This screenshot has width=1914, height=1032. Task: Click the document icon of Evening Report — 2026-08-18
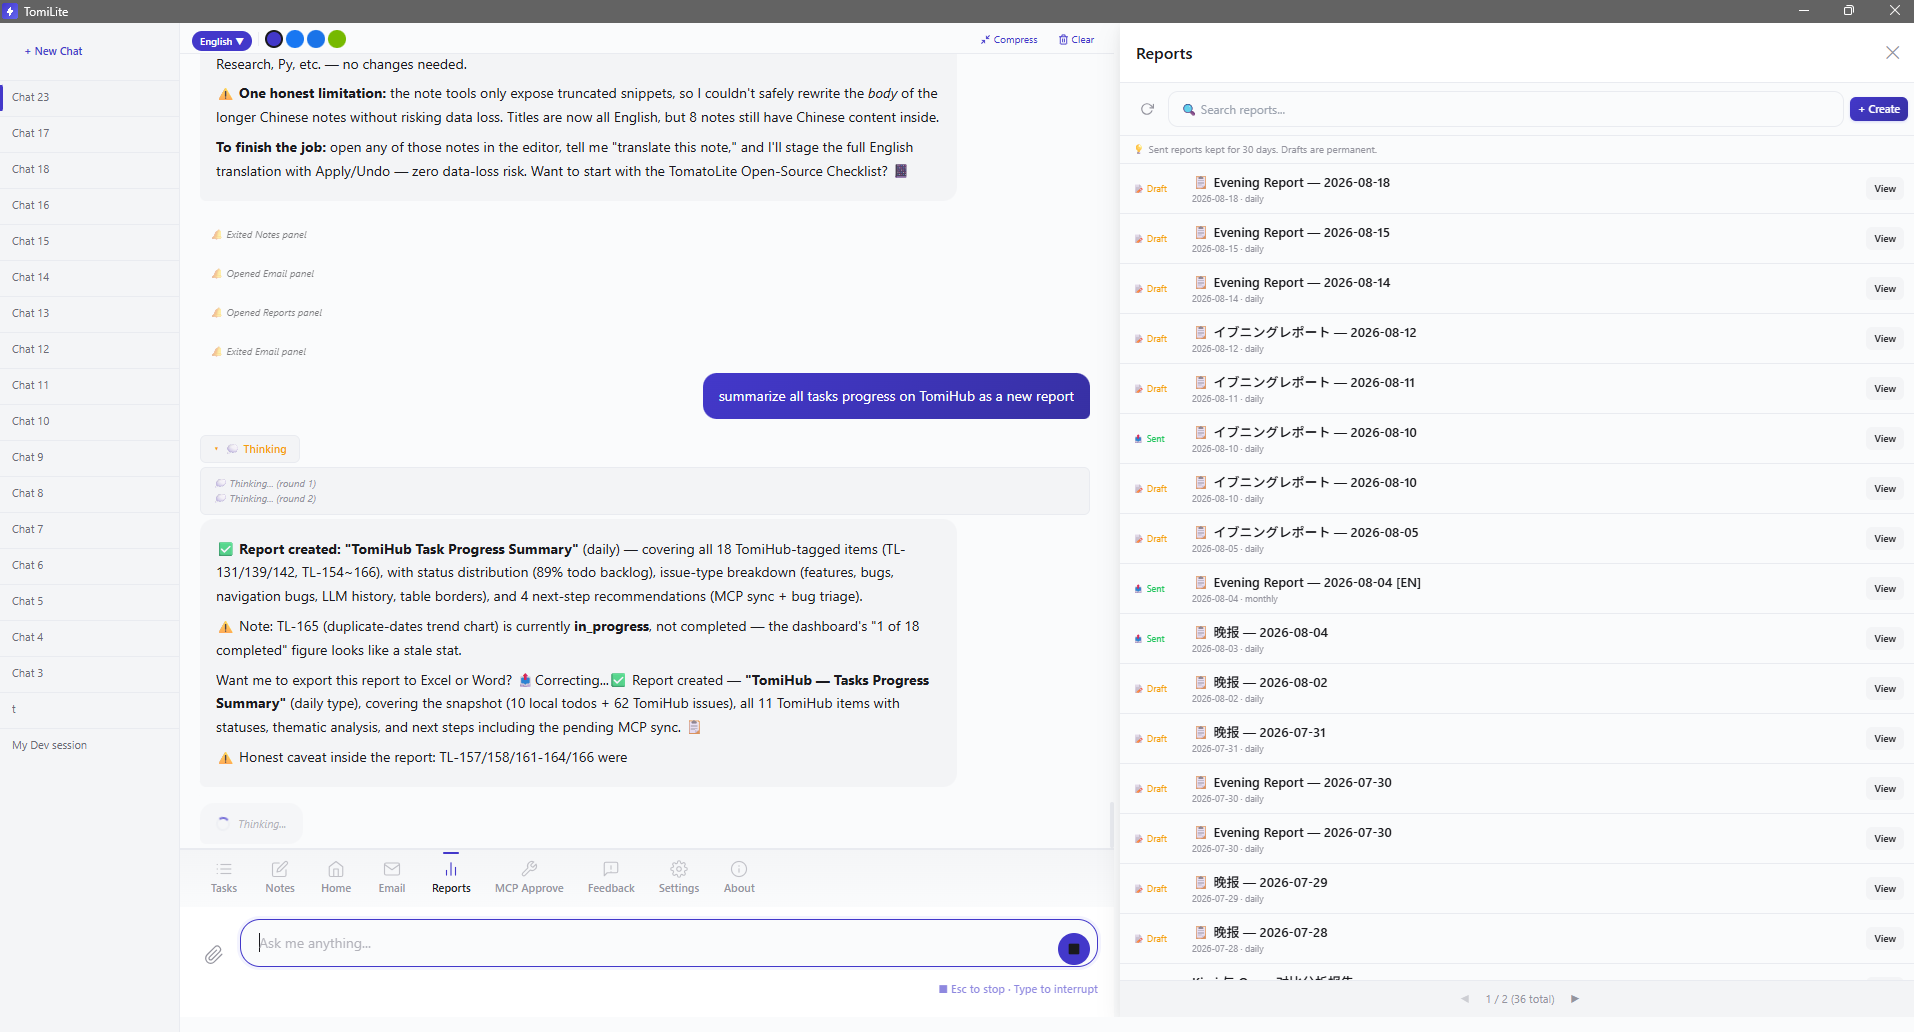click(x=1201, y=182)
